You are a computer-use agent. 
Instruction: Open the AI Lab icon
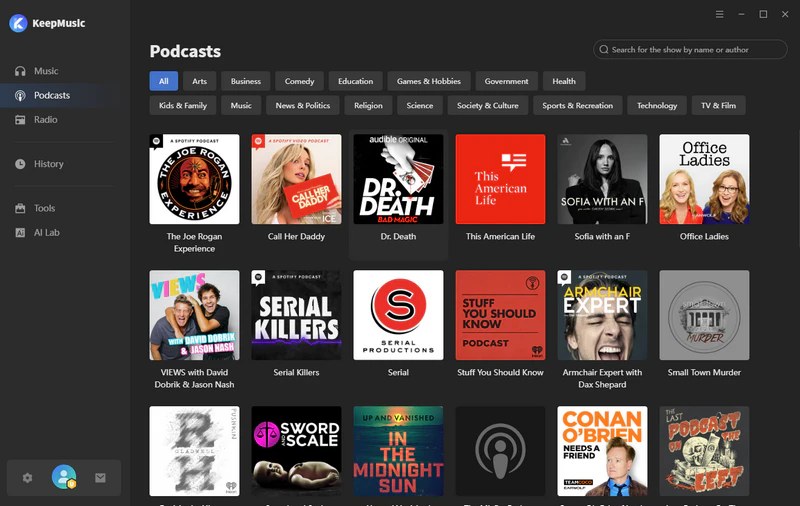click(x=20, y=233)
